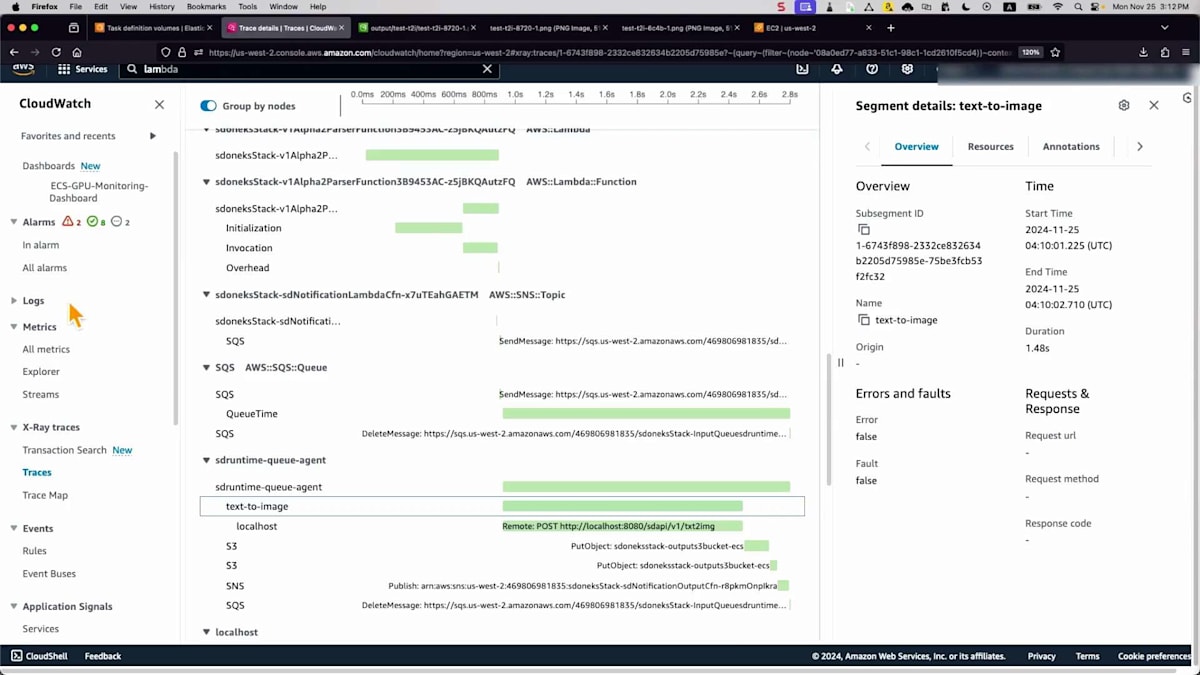
Task: Reload the page in Firefox
Action: 56,52
